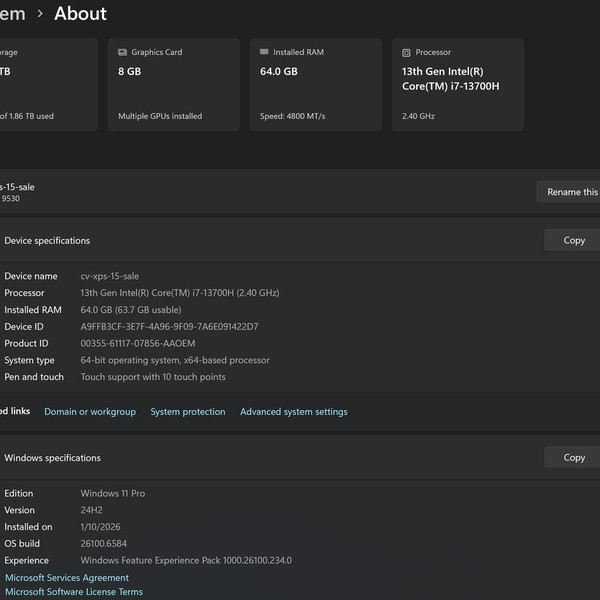Select the Windows 11 Pro edition value

(x=112, y=493)
